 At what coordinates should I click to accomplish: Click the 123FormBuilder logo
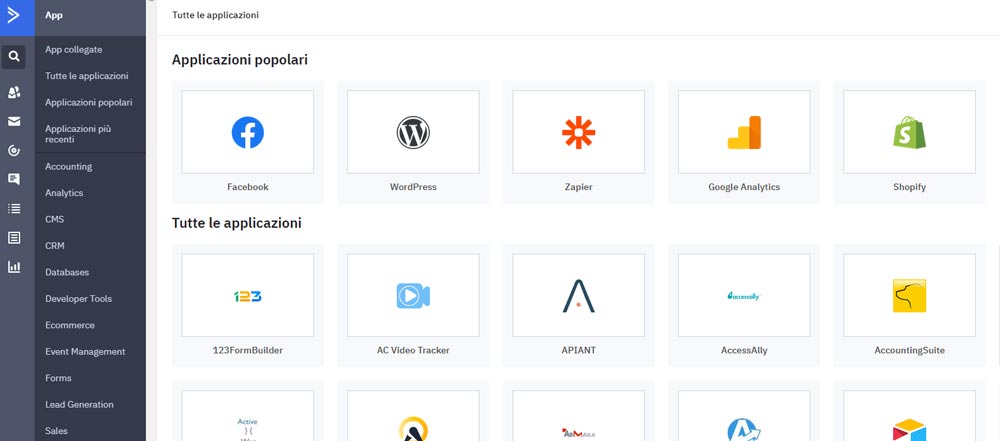[x=247, y=296]
